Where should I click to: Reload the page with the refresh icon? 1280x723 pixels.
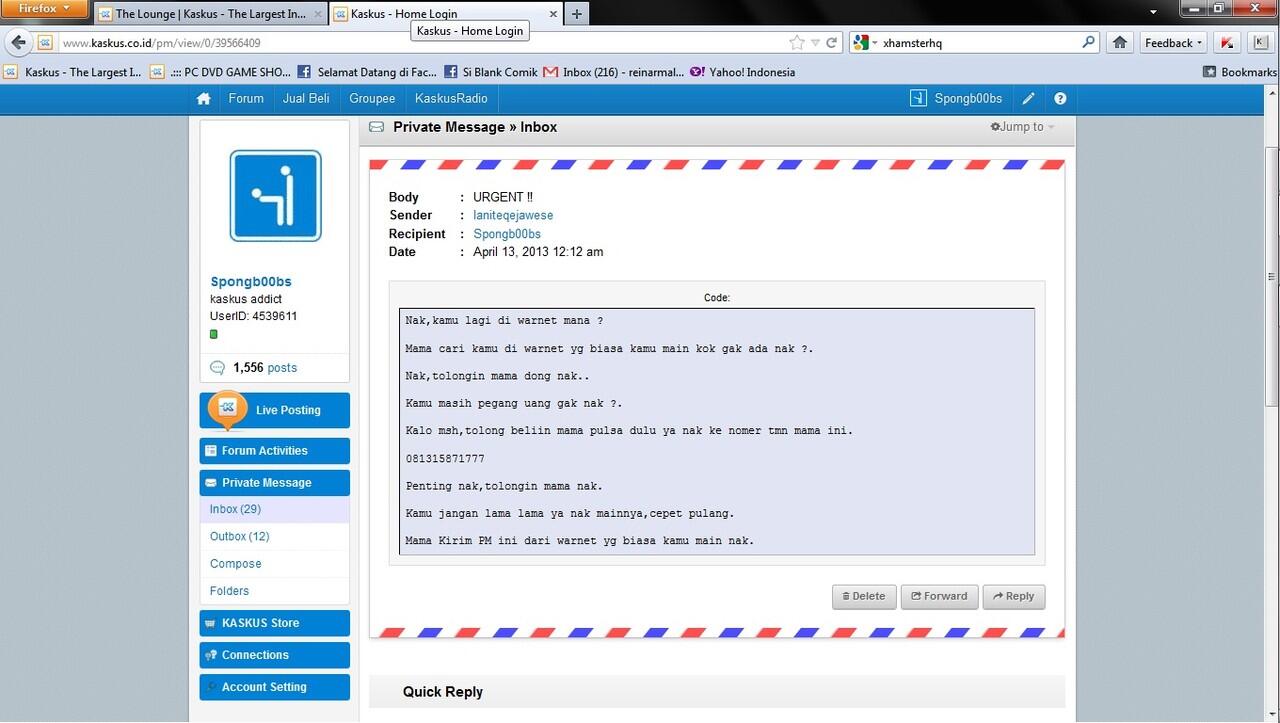coord(832,43)
